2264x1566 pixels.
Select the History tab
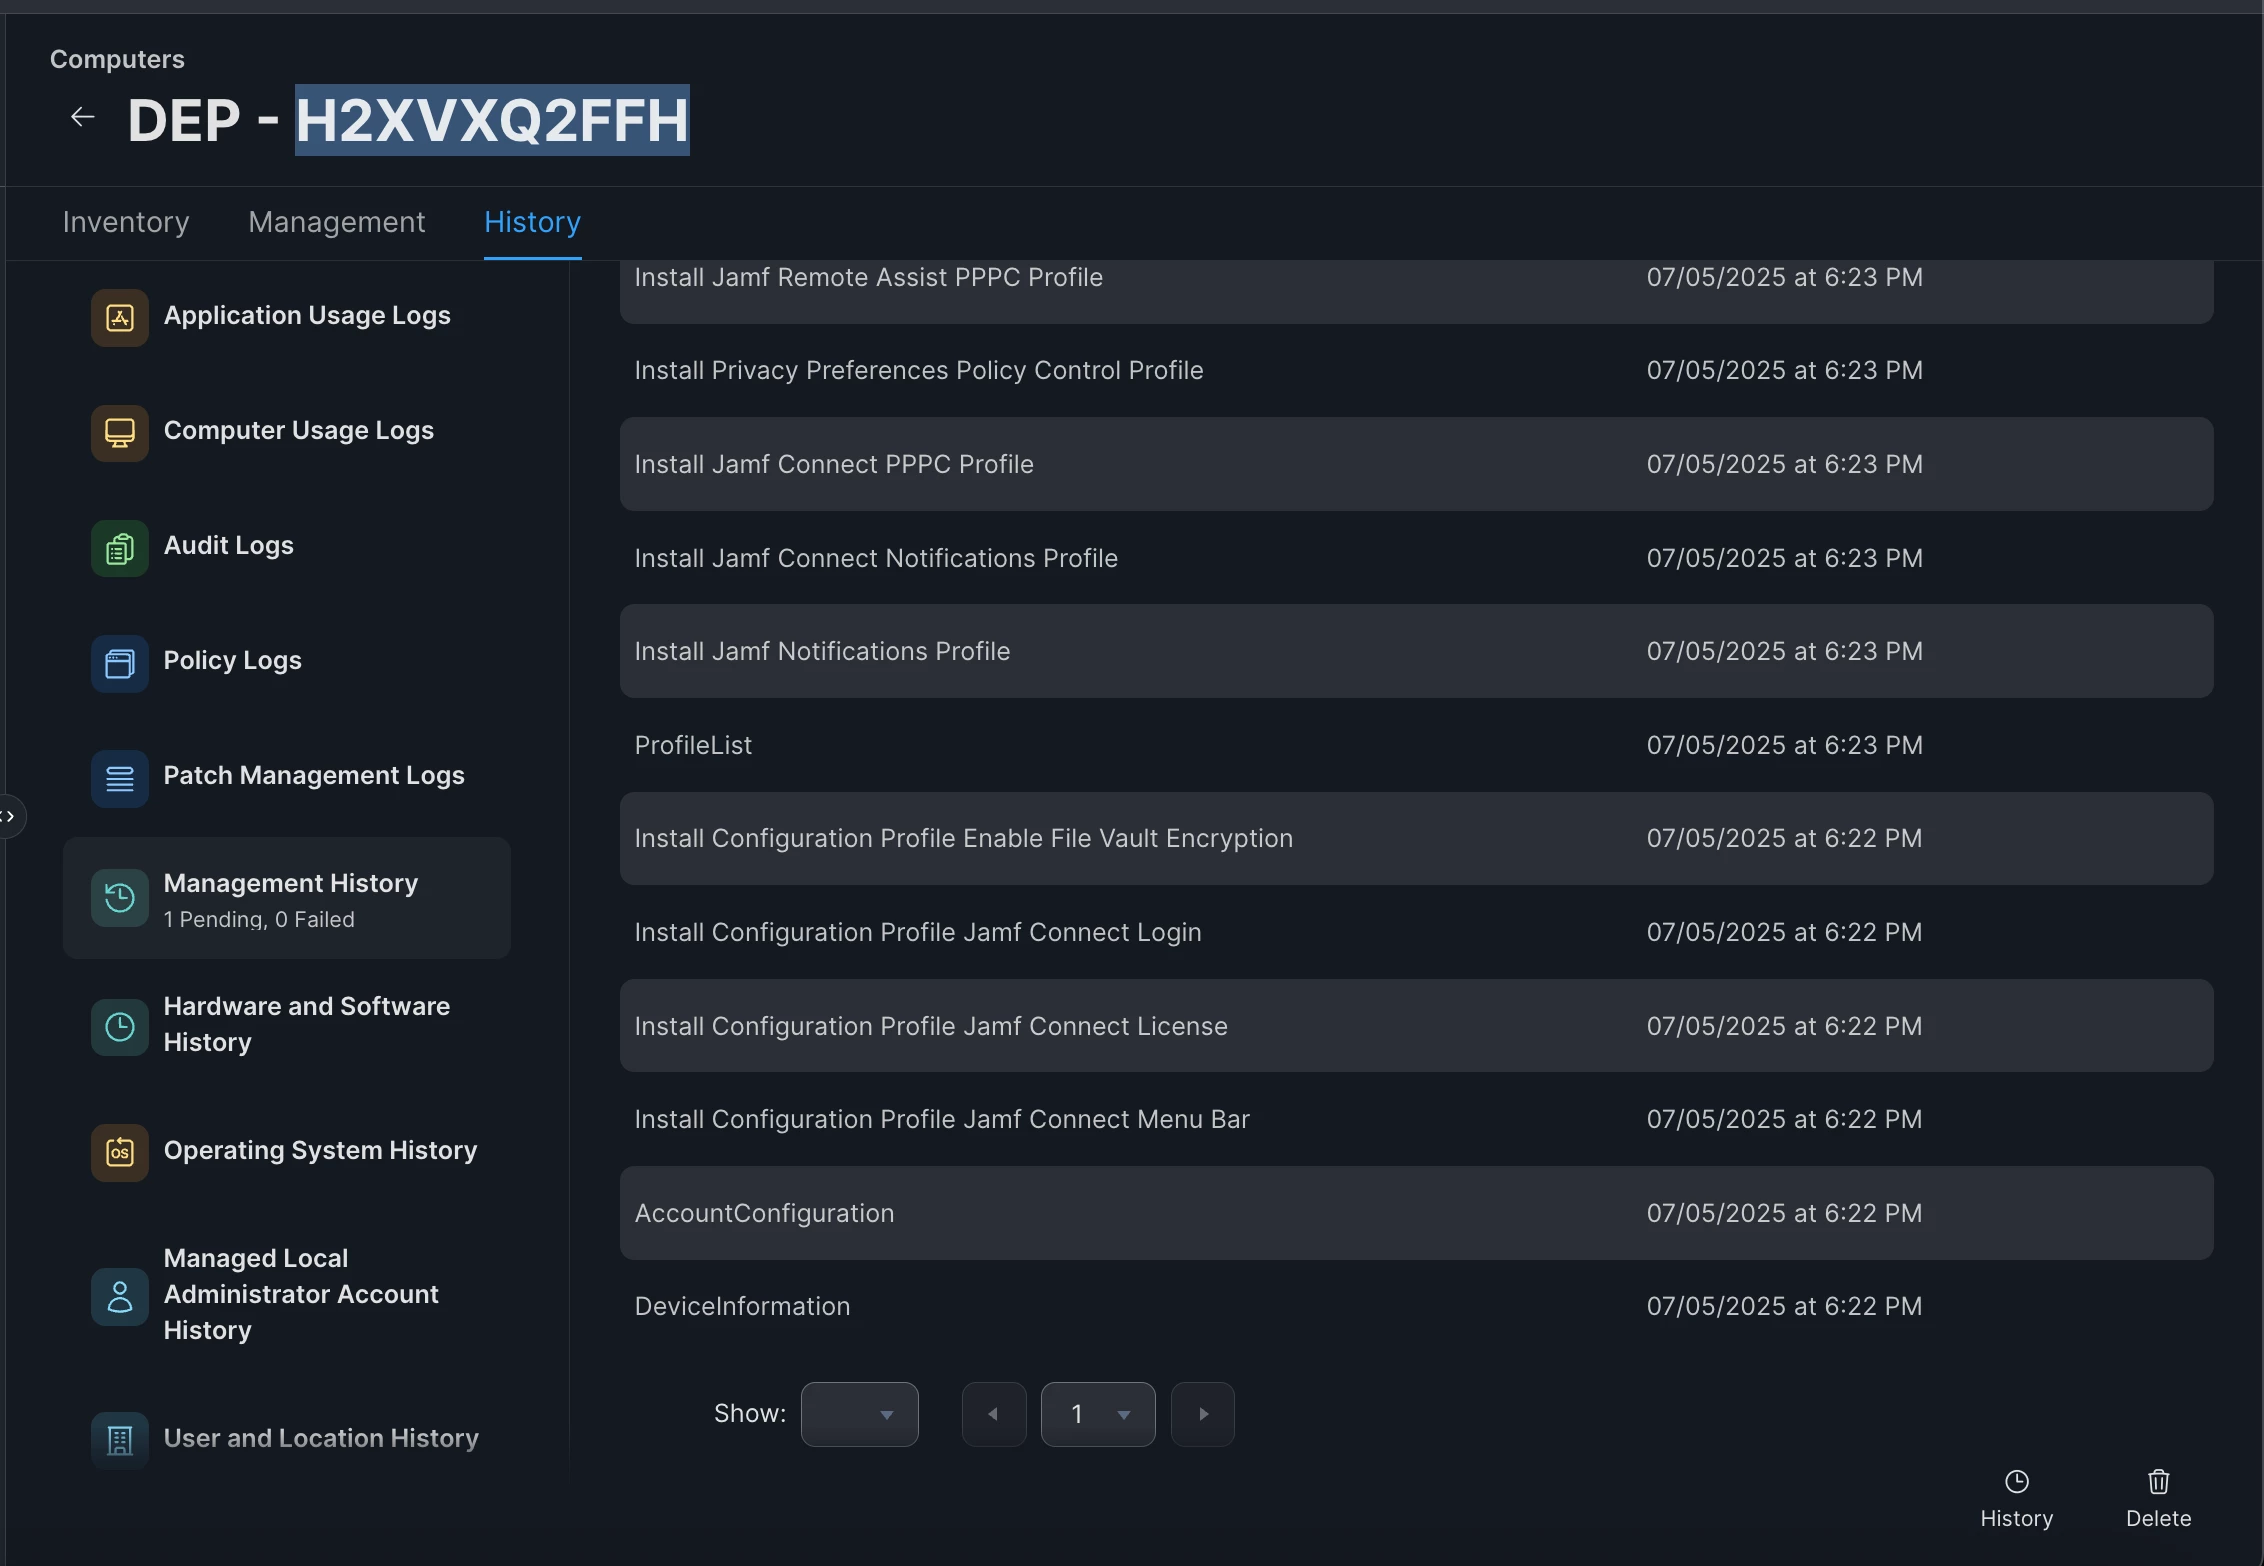(533, 222)
